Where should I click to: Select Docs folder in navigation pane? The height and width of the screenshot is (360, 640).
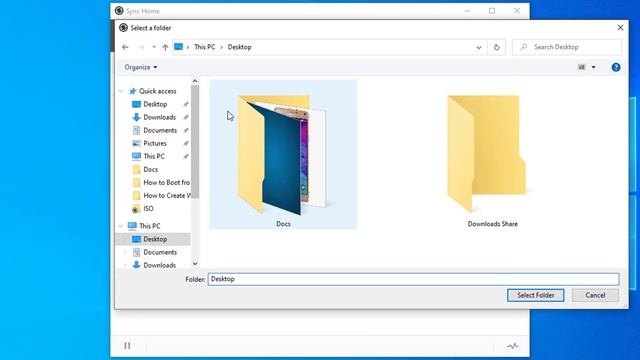tap(151, 169)
